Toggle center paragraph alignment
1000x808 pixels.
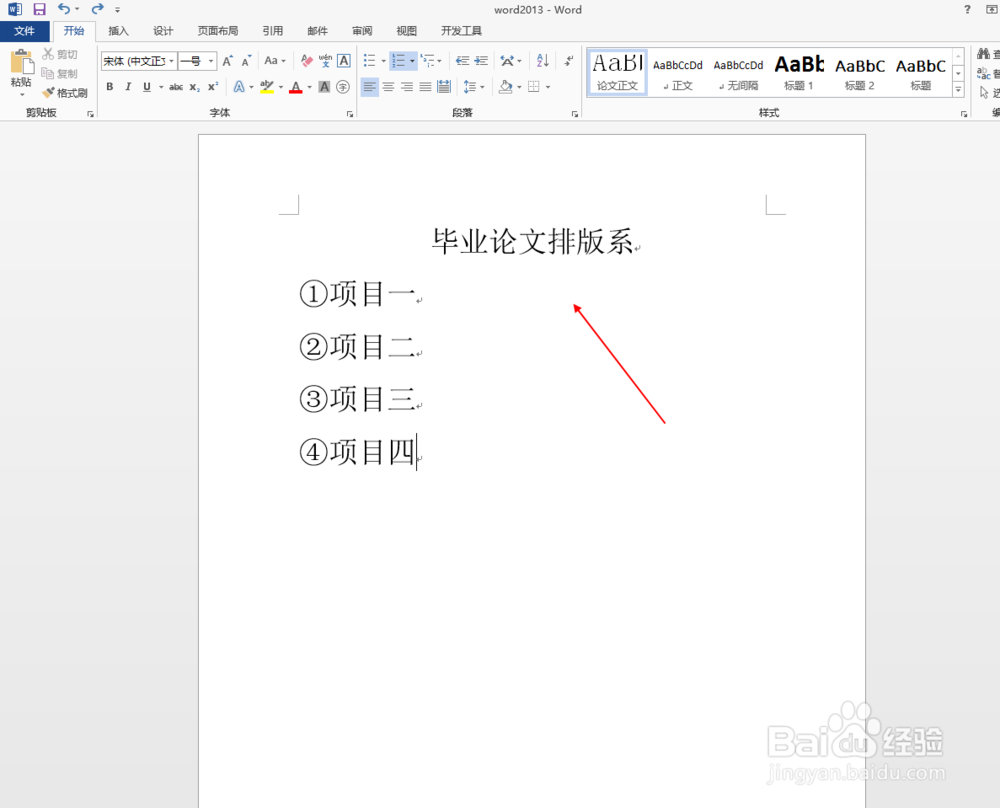[387, 88]
